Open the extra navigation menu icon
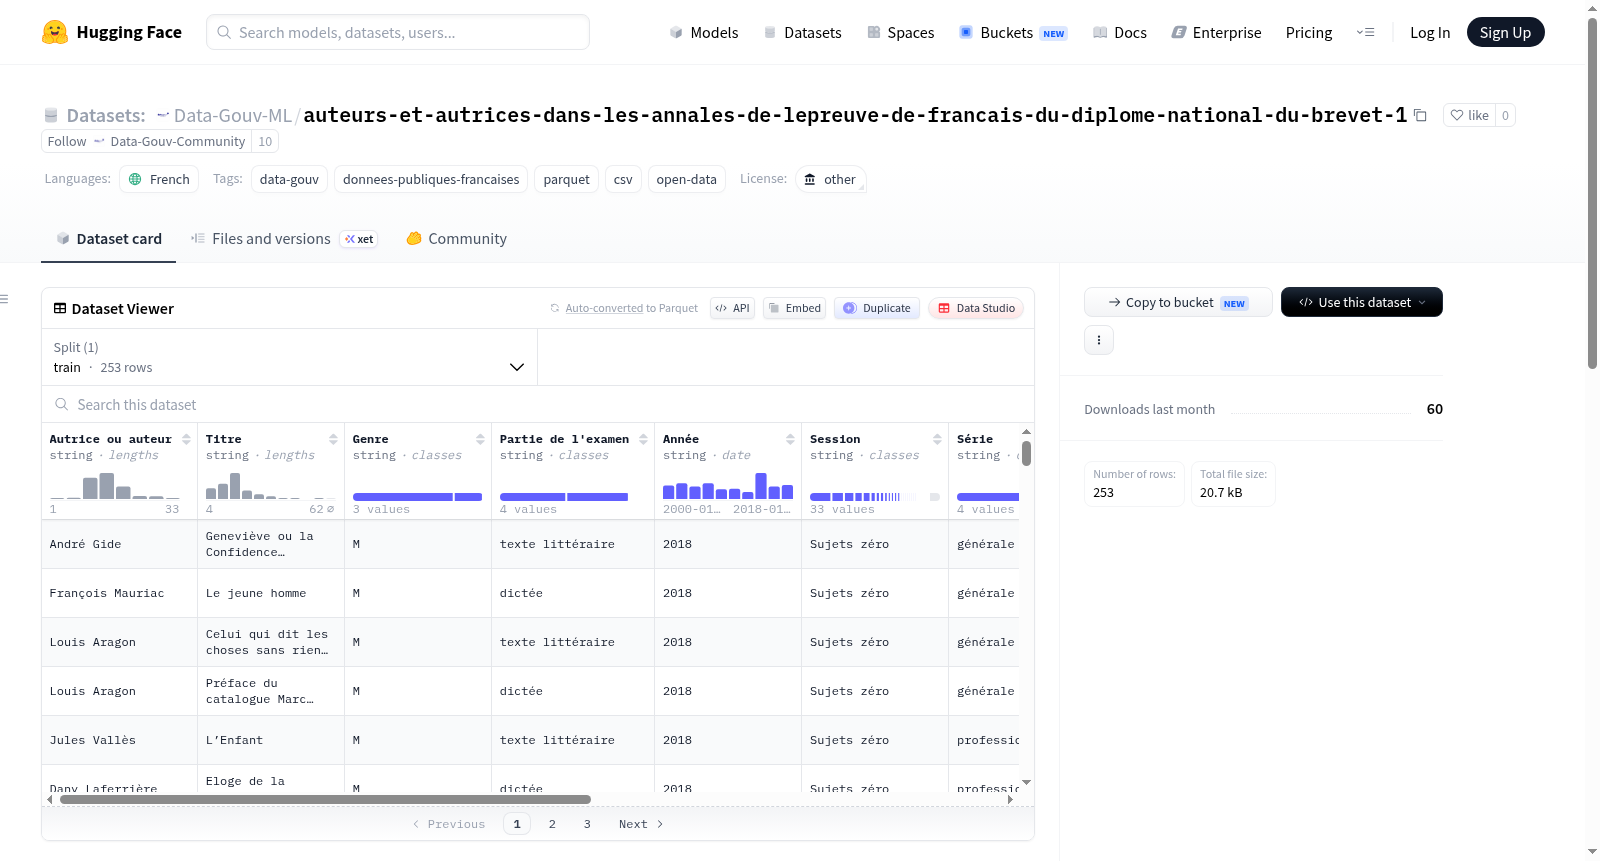 pos(1365,32)
